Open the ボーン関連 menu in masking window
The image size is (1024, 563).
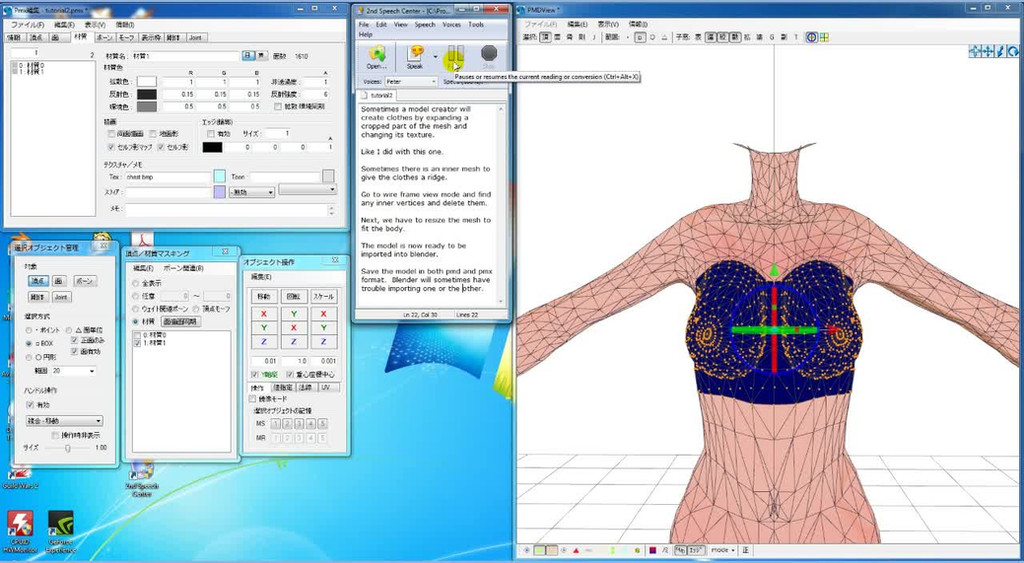pyautogui.click(x=183, y=268)
